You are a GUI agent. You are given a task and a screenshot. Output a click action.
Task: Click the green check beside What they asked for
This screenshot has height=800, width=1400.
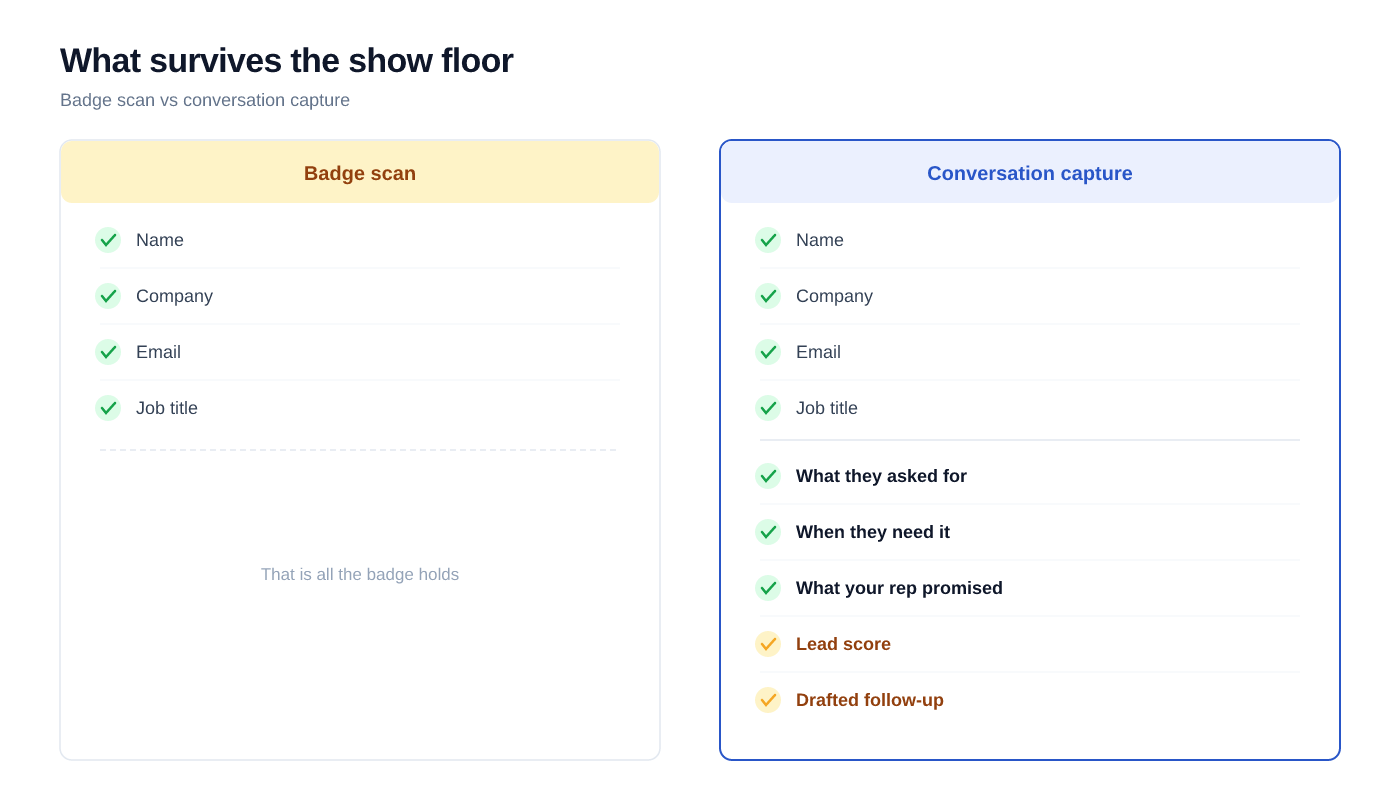[768, 476]
